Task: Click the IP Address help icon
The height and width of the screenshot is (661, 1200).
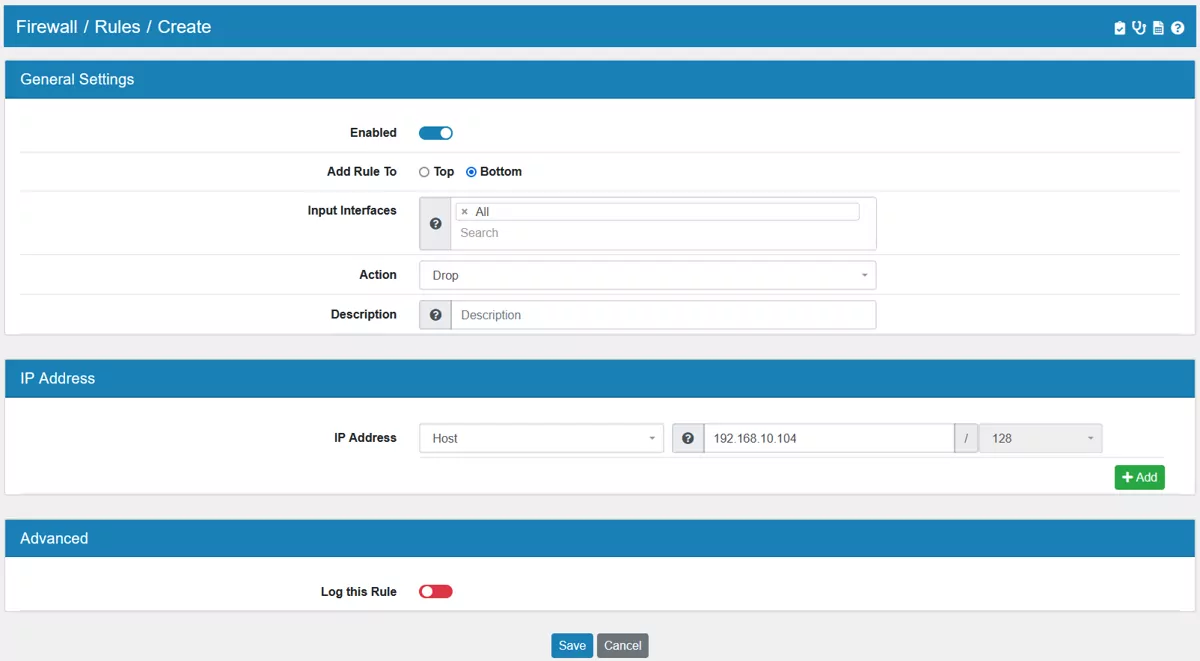Action: point(688,438)
